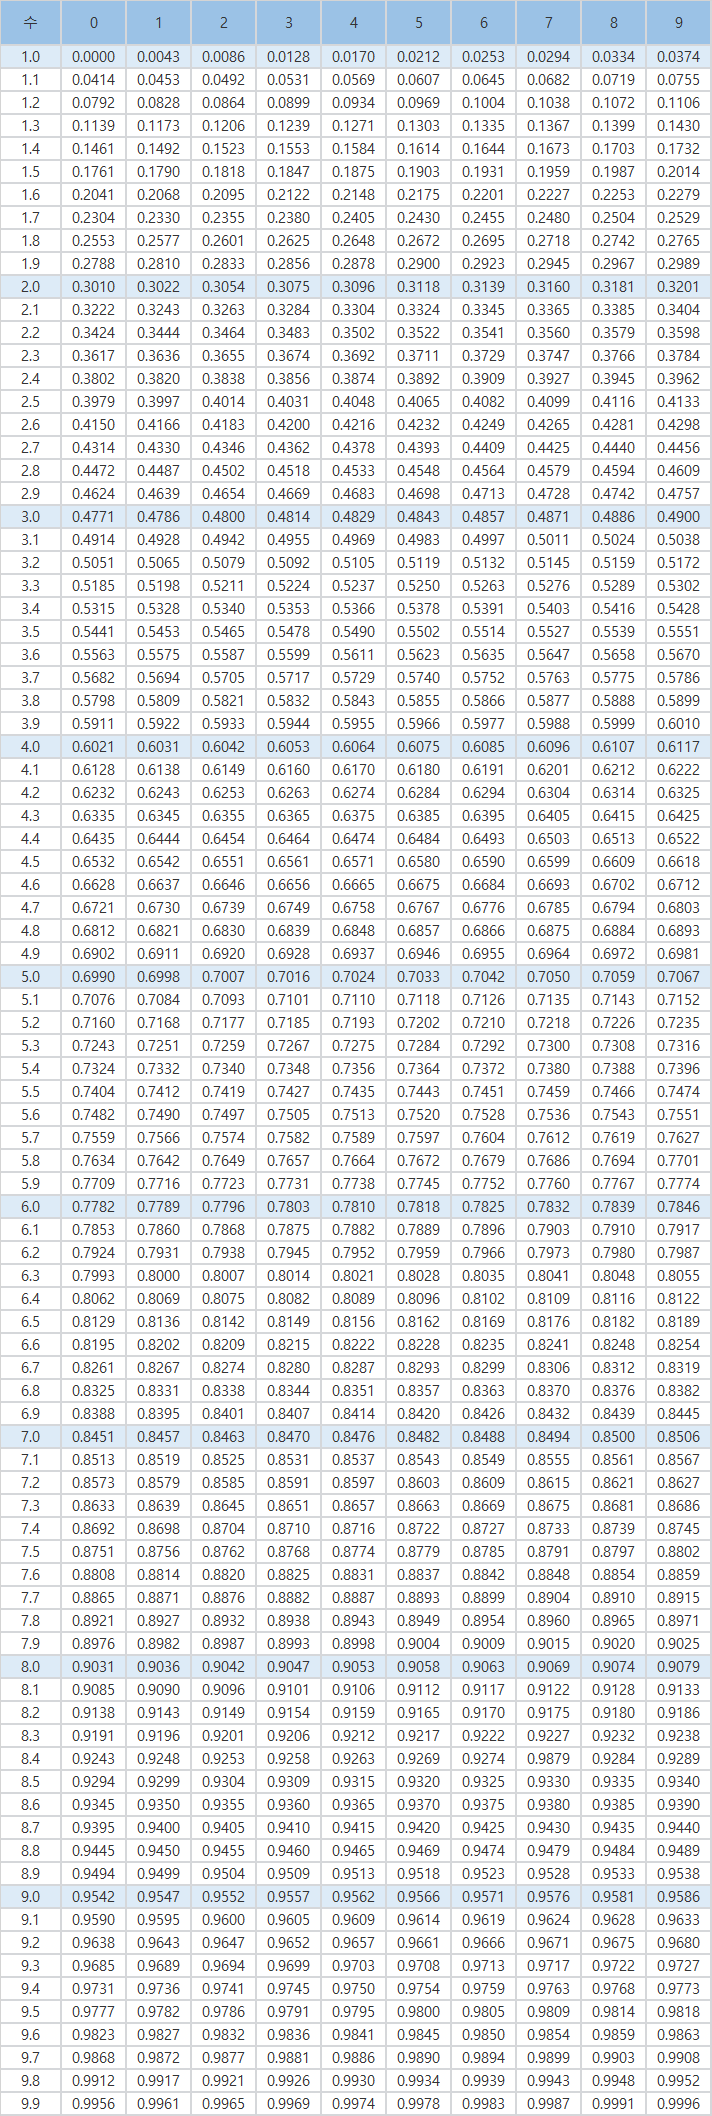Click the value 0.5551
Screen dimensions: 712x2116
tap(679, 632)
